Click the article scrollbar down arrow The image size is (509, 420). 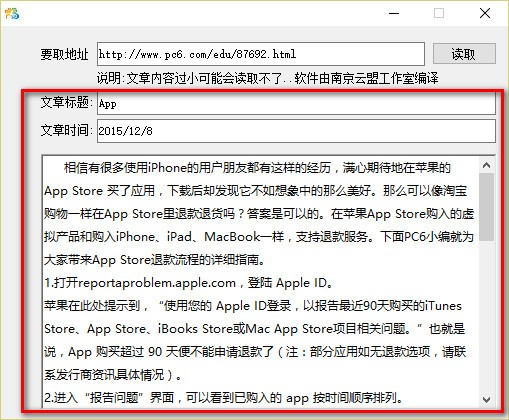pos(486,399)
